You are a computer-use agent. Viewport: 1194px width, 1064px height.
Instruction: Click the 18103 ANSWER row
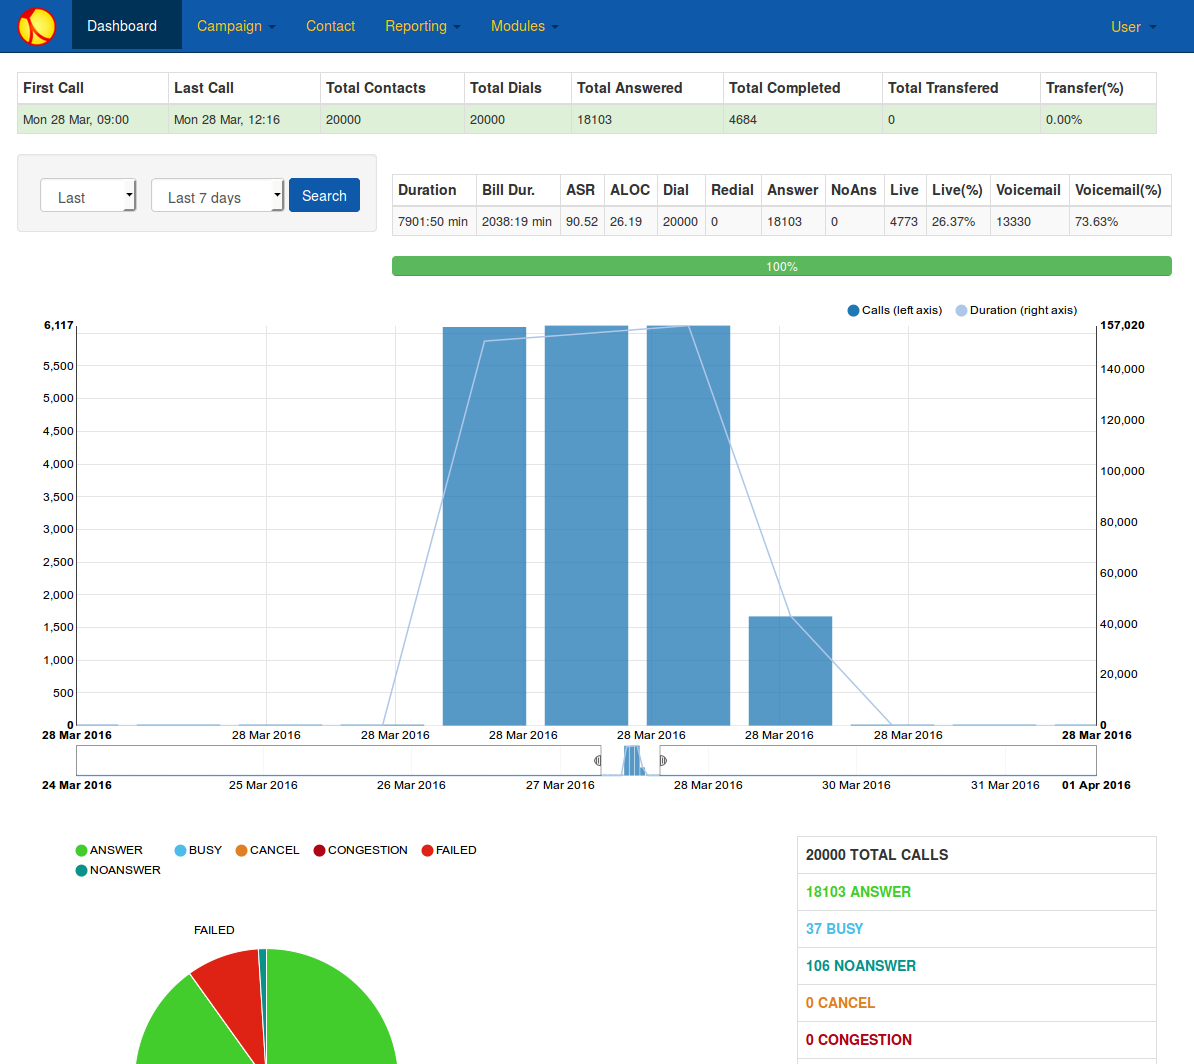[977, 892]
